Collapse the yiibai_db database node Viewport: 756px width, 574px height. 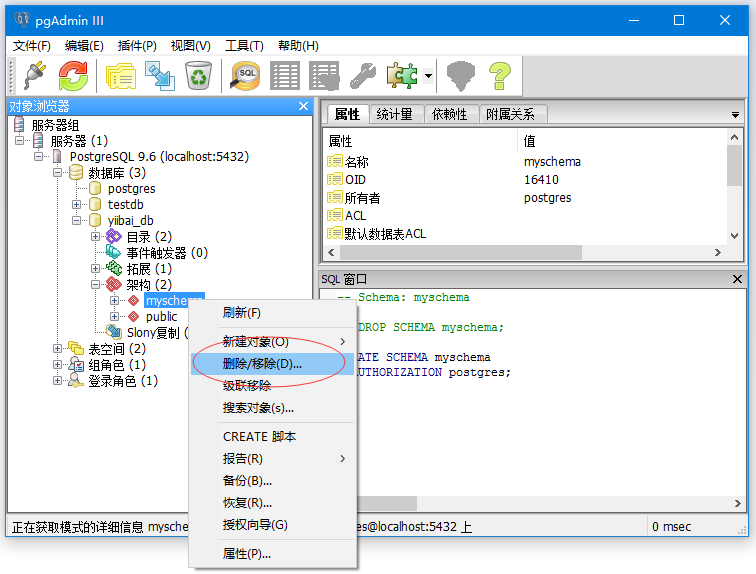tap(77, 221)
